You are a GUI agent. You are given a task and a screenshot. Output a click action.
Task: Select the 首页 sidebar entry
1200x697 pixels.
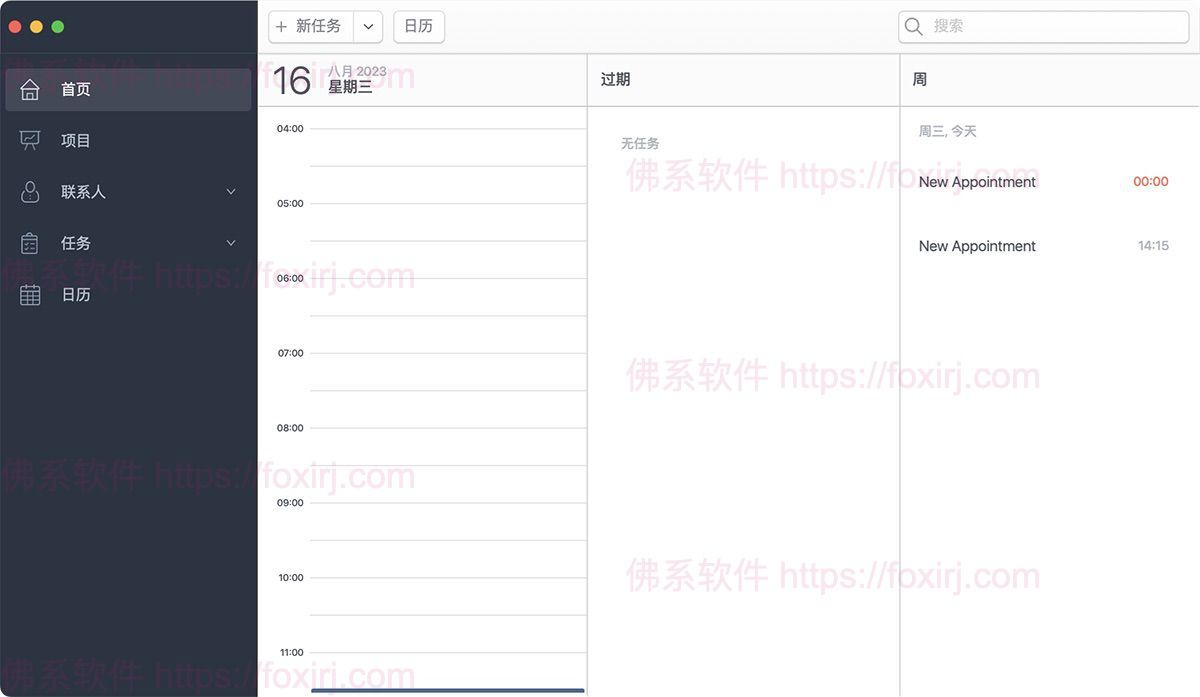[75, 88]
